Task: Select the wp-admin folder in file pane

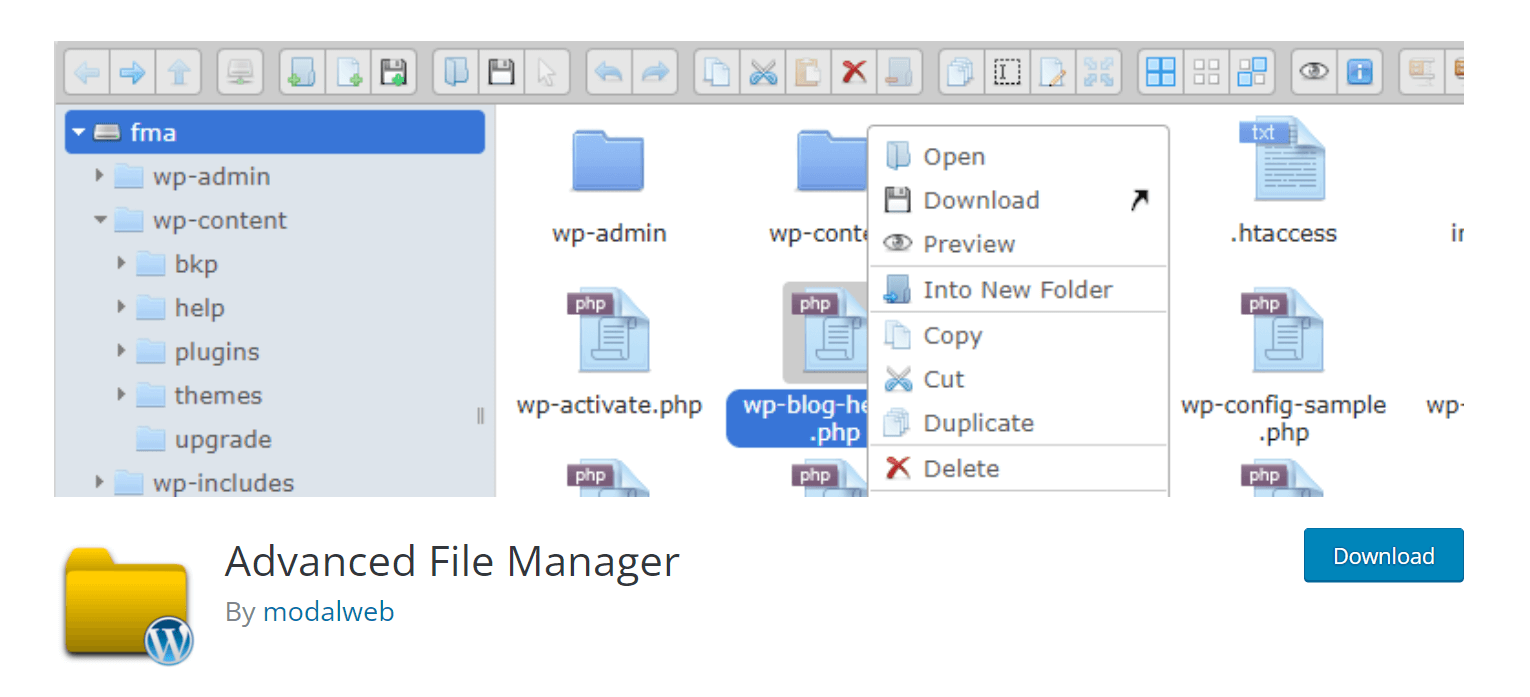Action: click(x=608, y=185)
